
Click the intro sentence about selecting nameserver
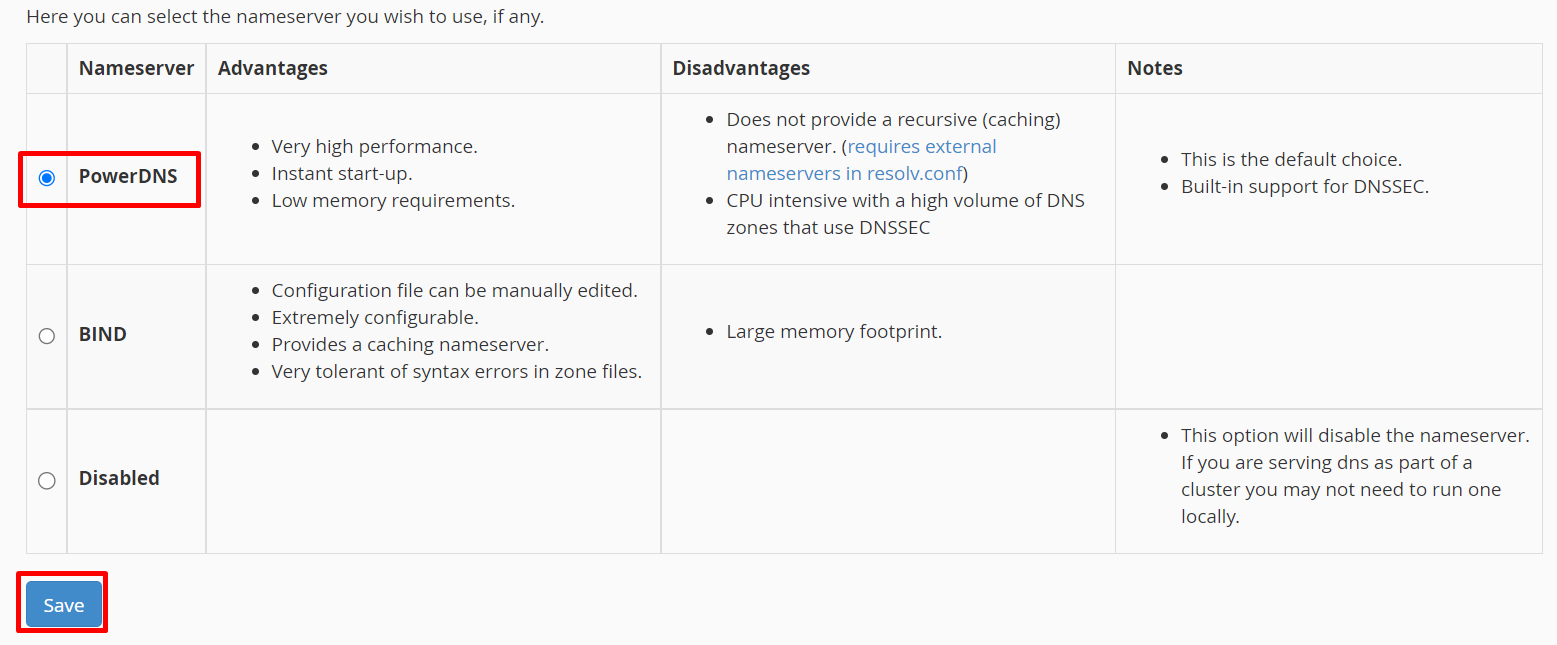tap(285, 17)
